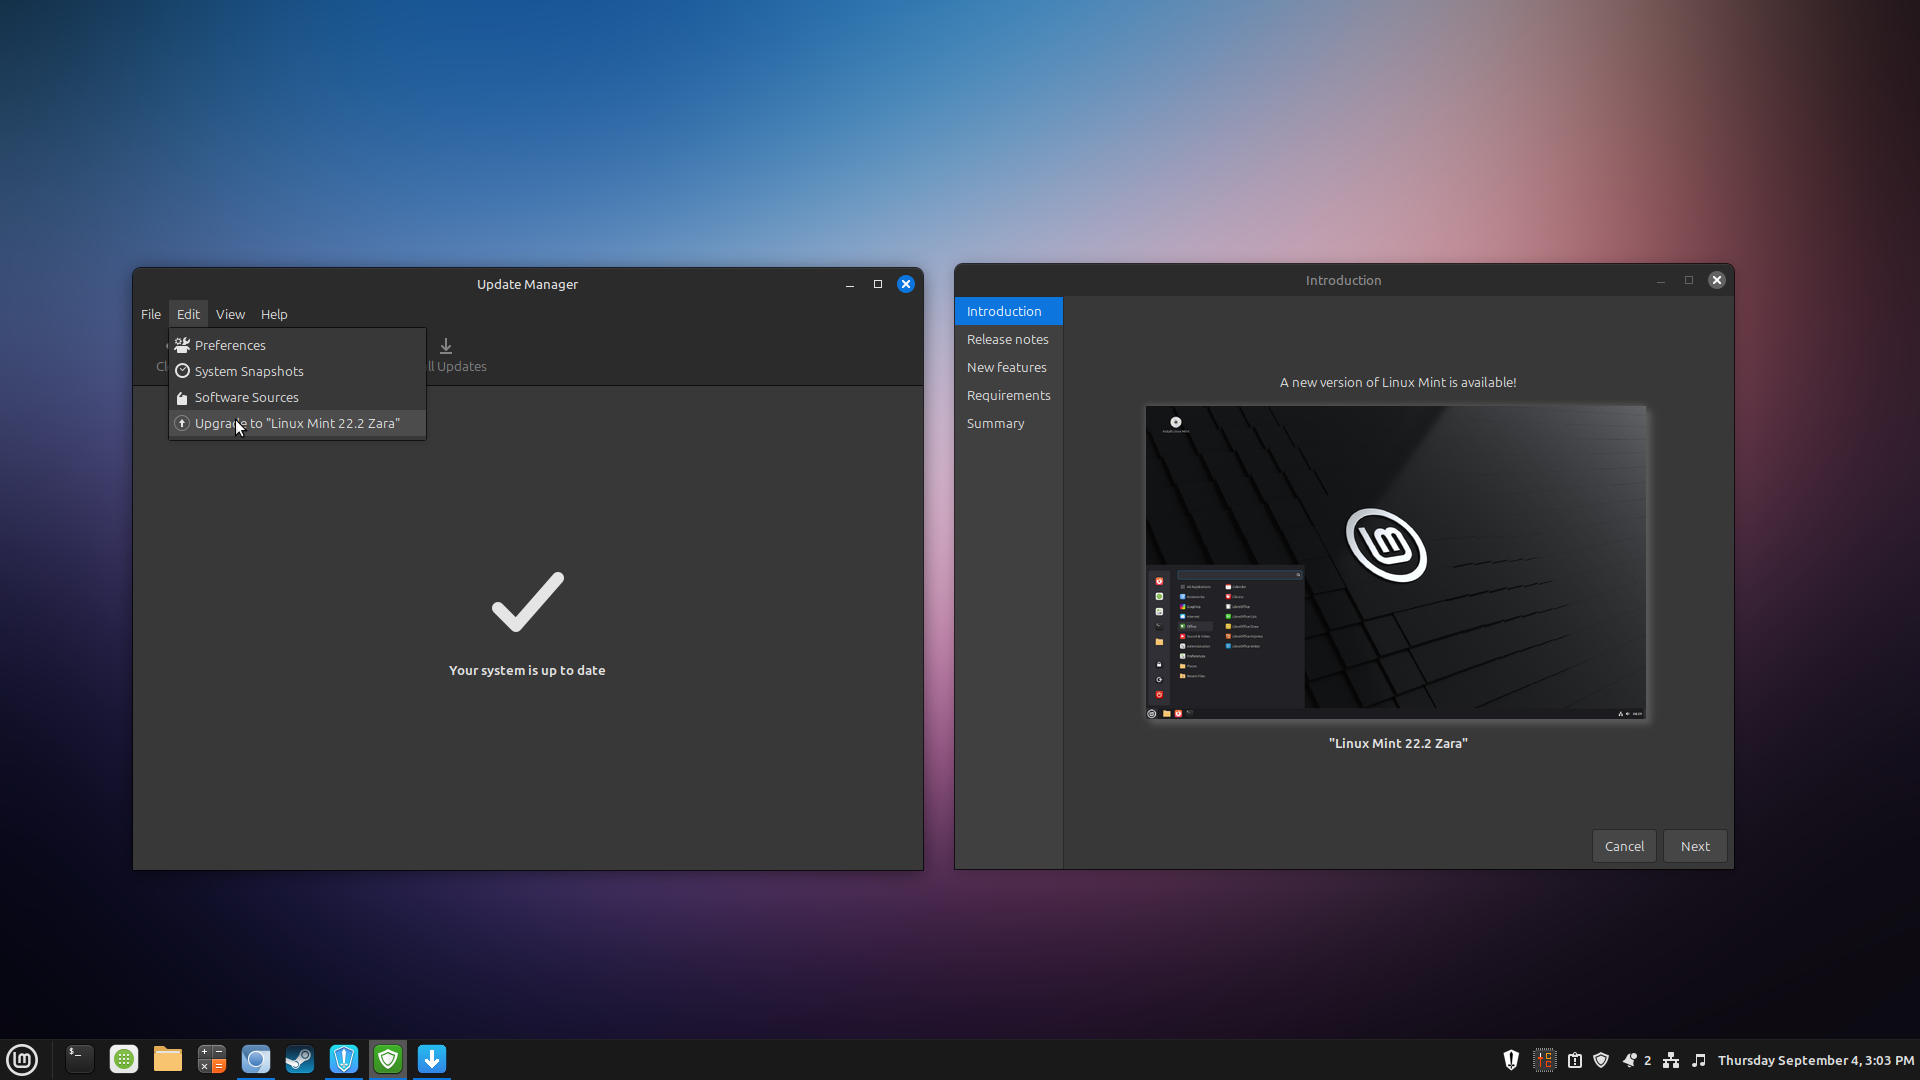
Task: Open the notifications bell showing 2
Action: [x=1637, y=1060]
